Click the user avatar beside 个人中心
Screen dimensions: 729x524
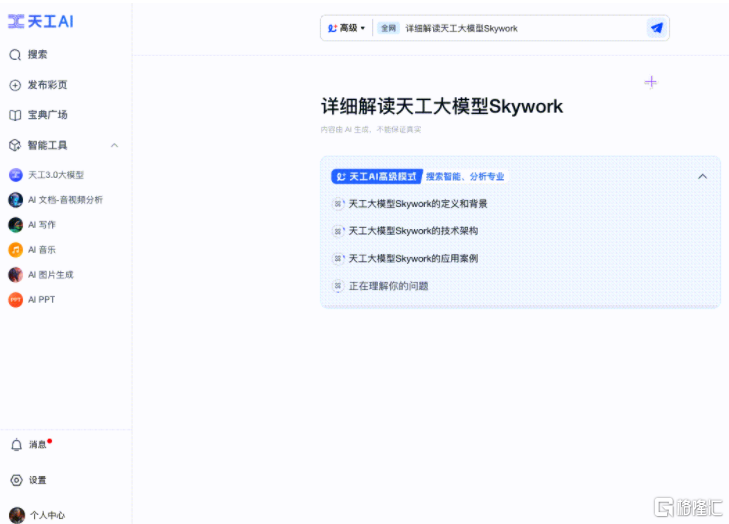(17, 515)
